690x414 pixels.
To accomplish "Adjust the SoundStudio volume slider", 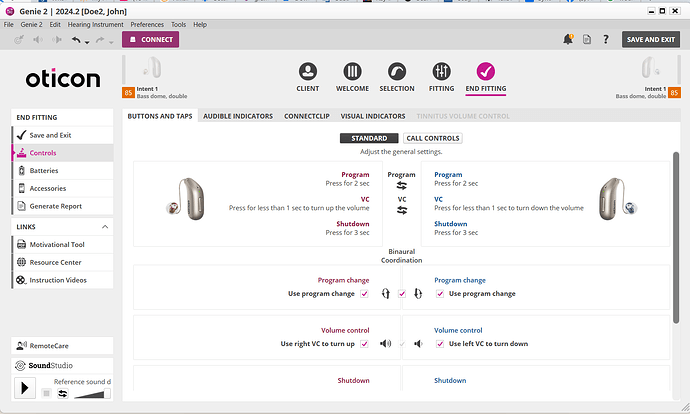I will click(x=92, y=394).
